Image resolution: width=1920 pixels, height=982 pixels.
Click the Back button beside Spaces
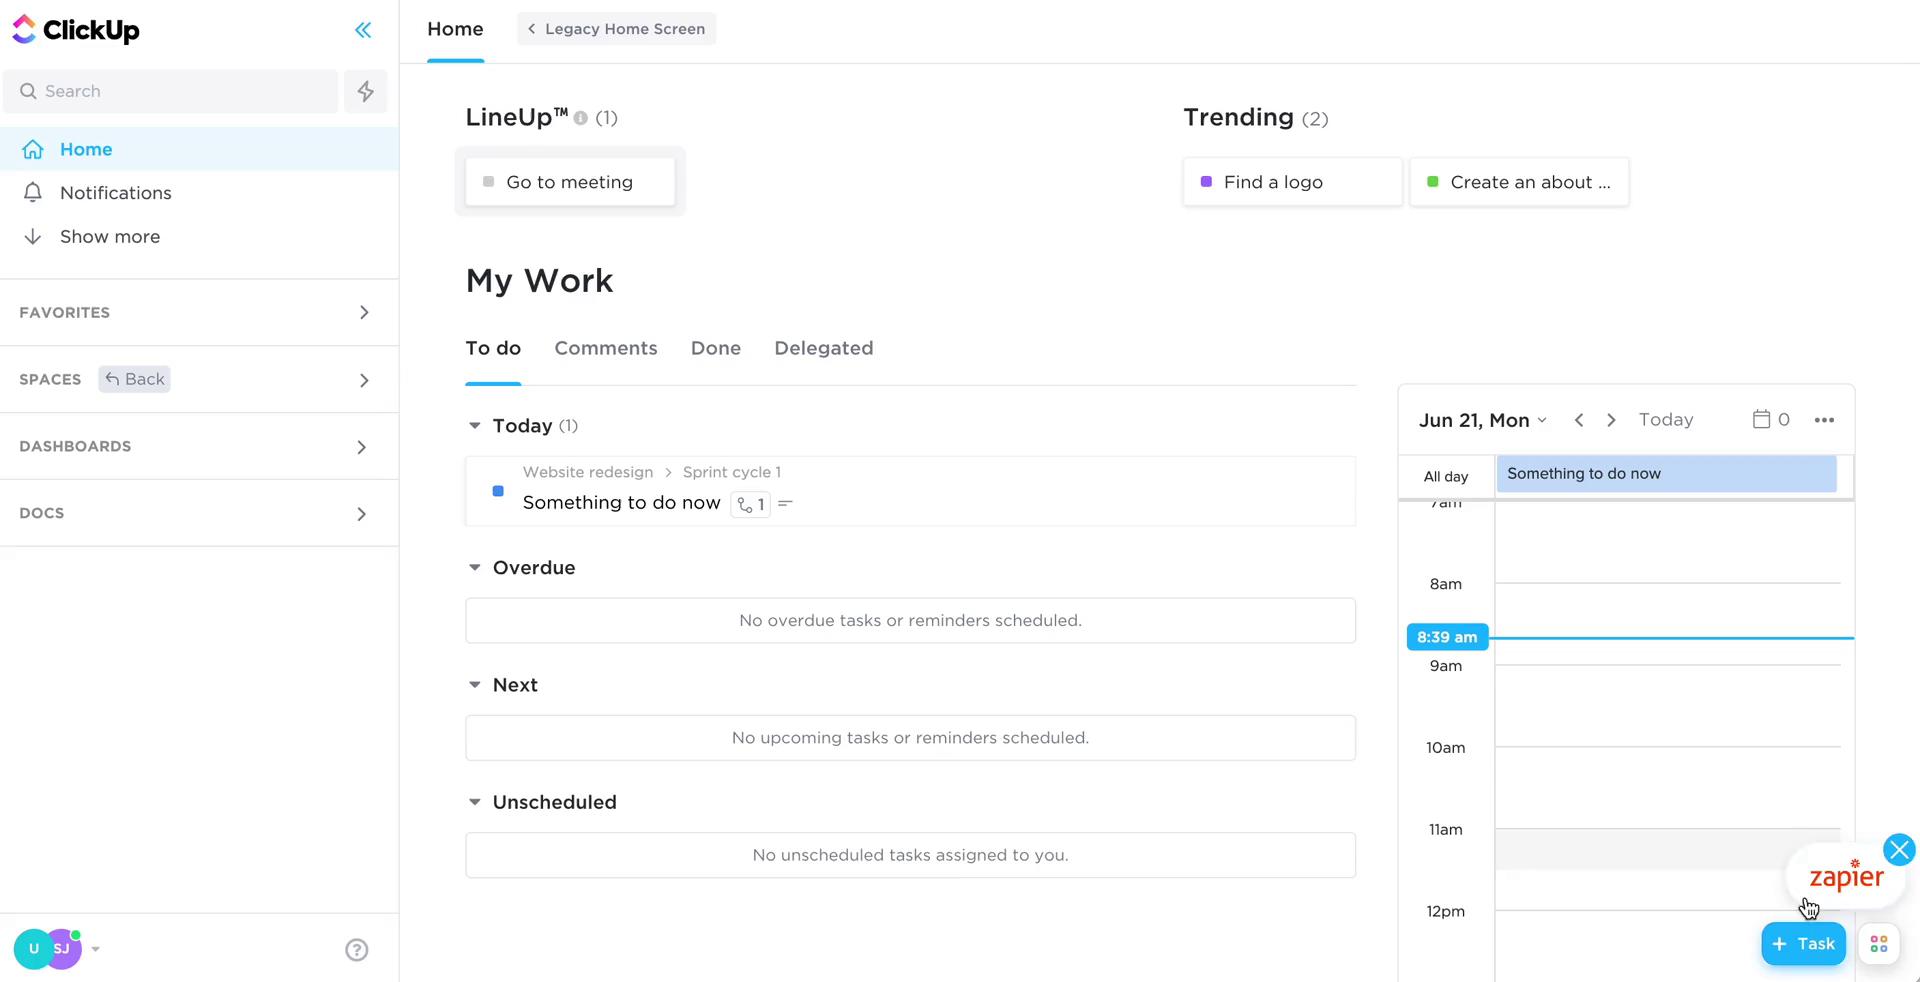tap(134, 379)
